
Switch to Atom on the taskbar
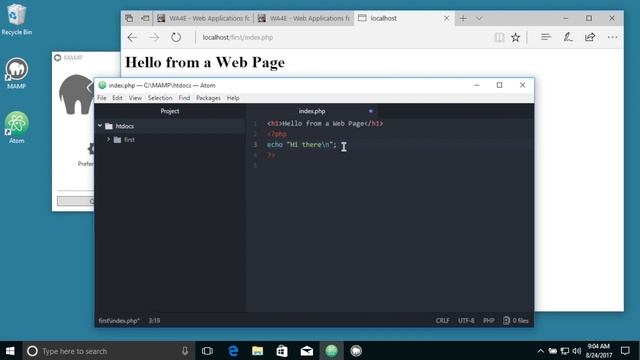331,351
